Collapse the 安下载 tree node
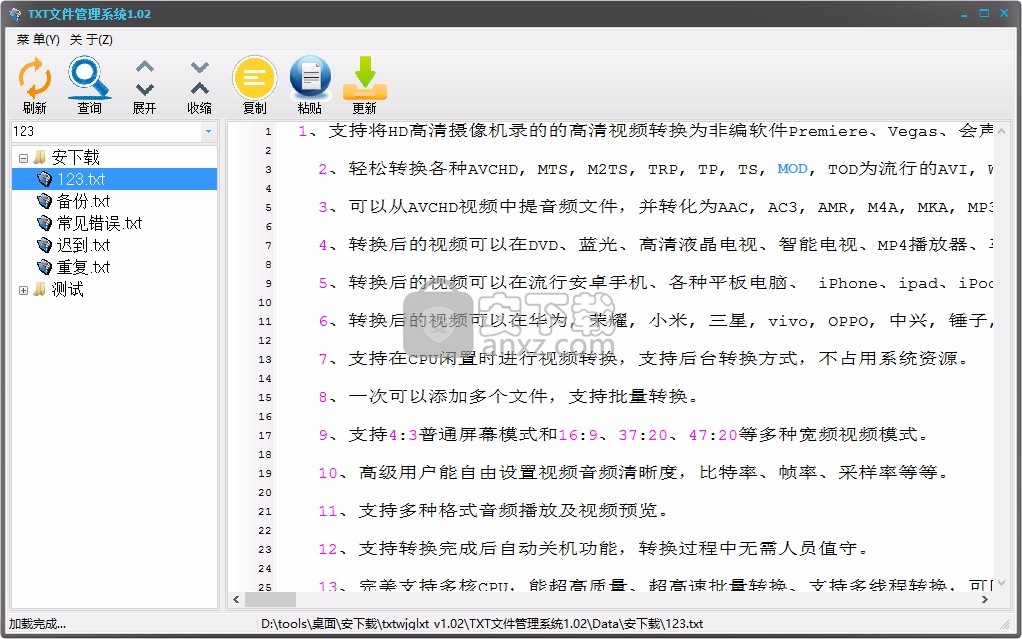 pos(23,158)
